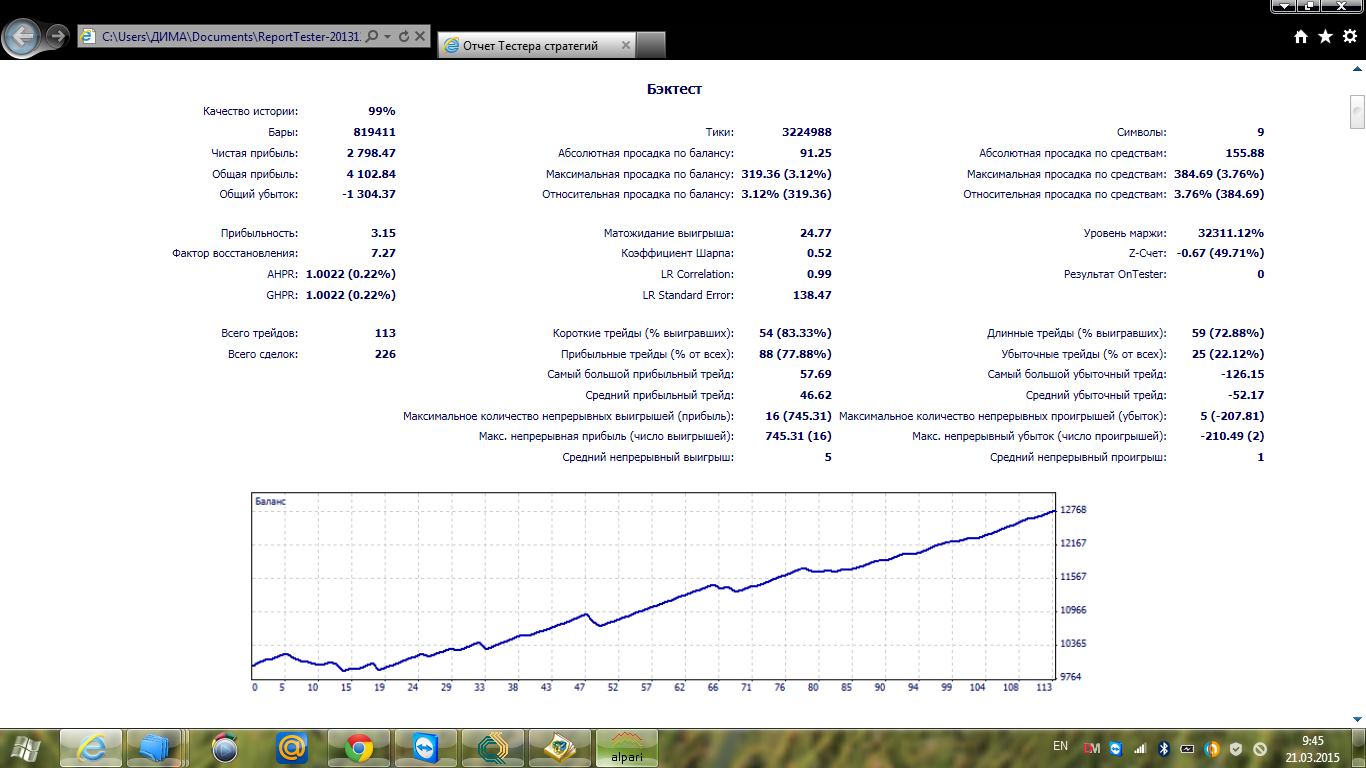This screenshot has height=768, width=1366.
Task: Switch the EN input language indicator
Action: pos(1061,746)
